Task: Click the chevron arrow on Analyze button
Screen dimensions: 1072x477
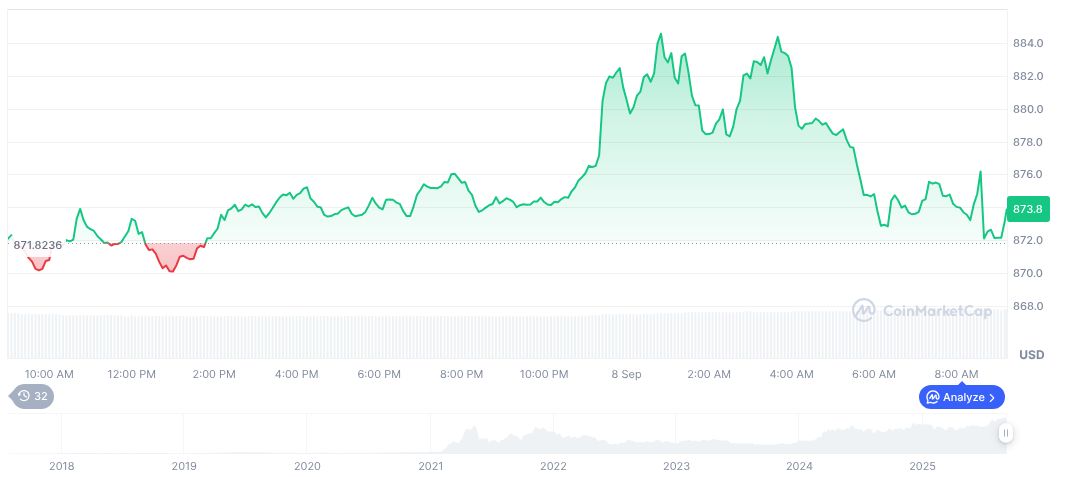Action: (x=991, y=397)
